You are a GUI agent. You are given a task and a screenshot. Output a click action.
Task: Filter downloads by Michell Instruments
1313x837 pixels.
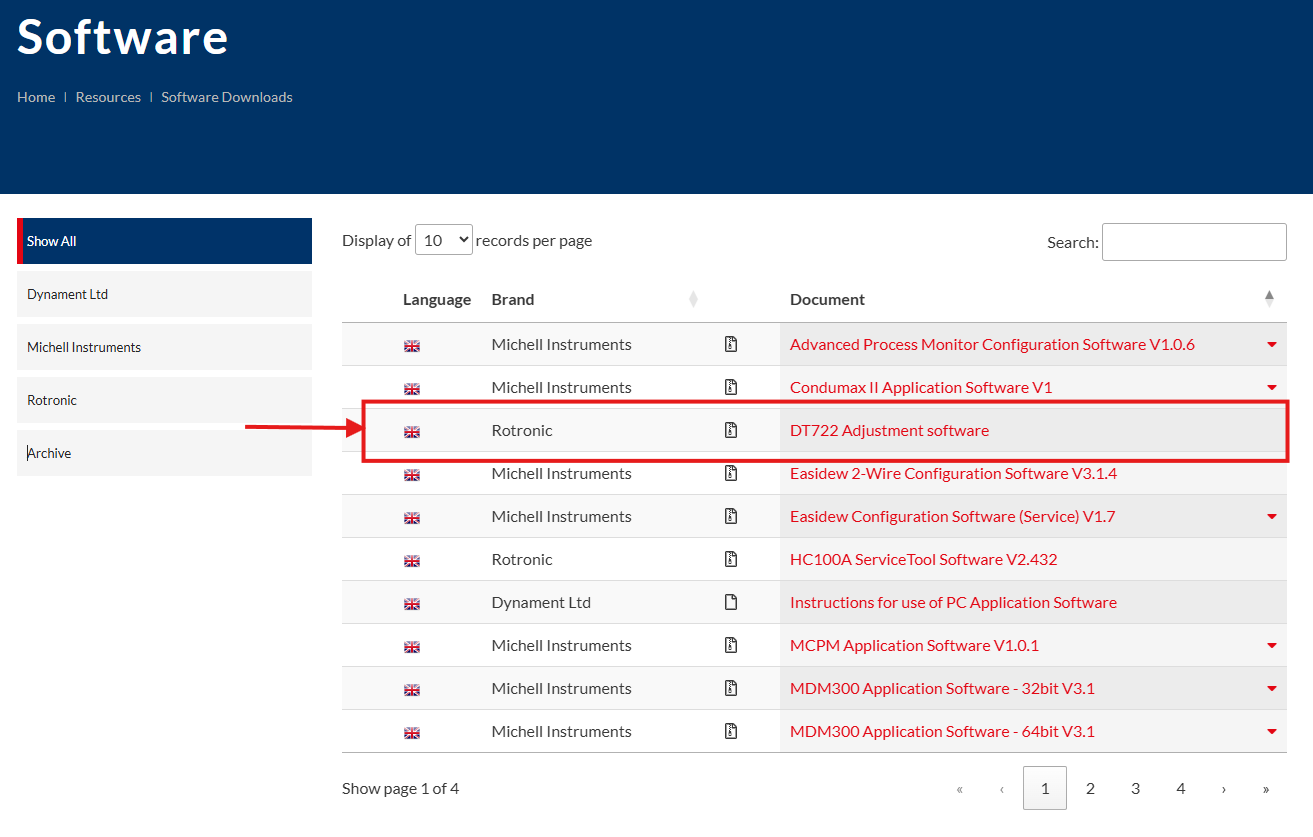click(165, 347)
